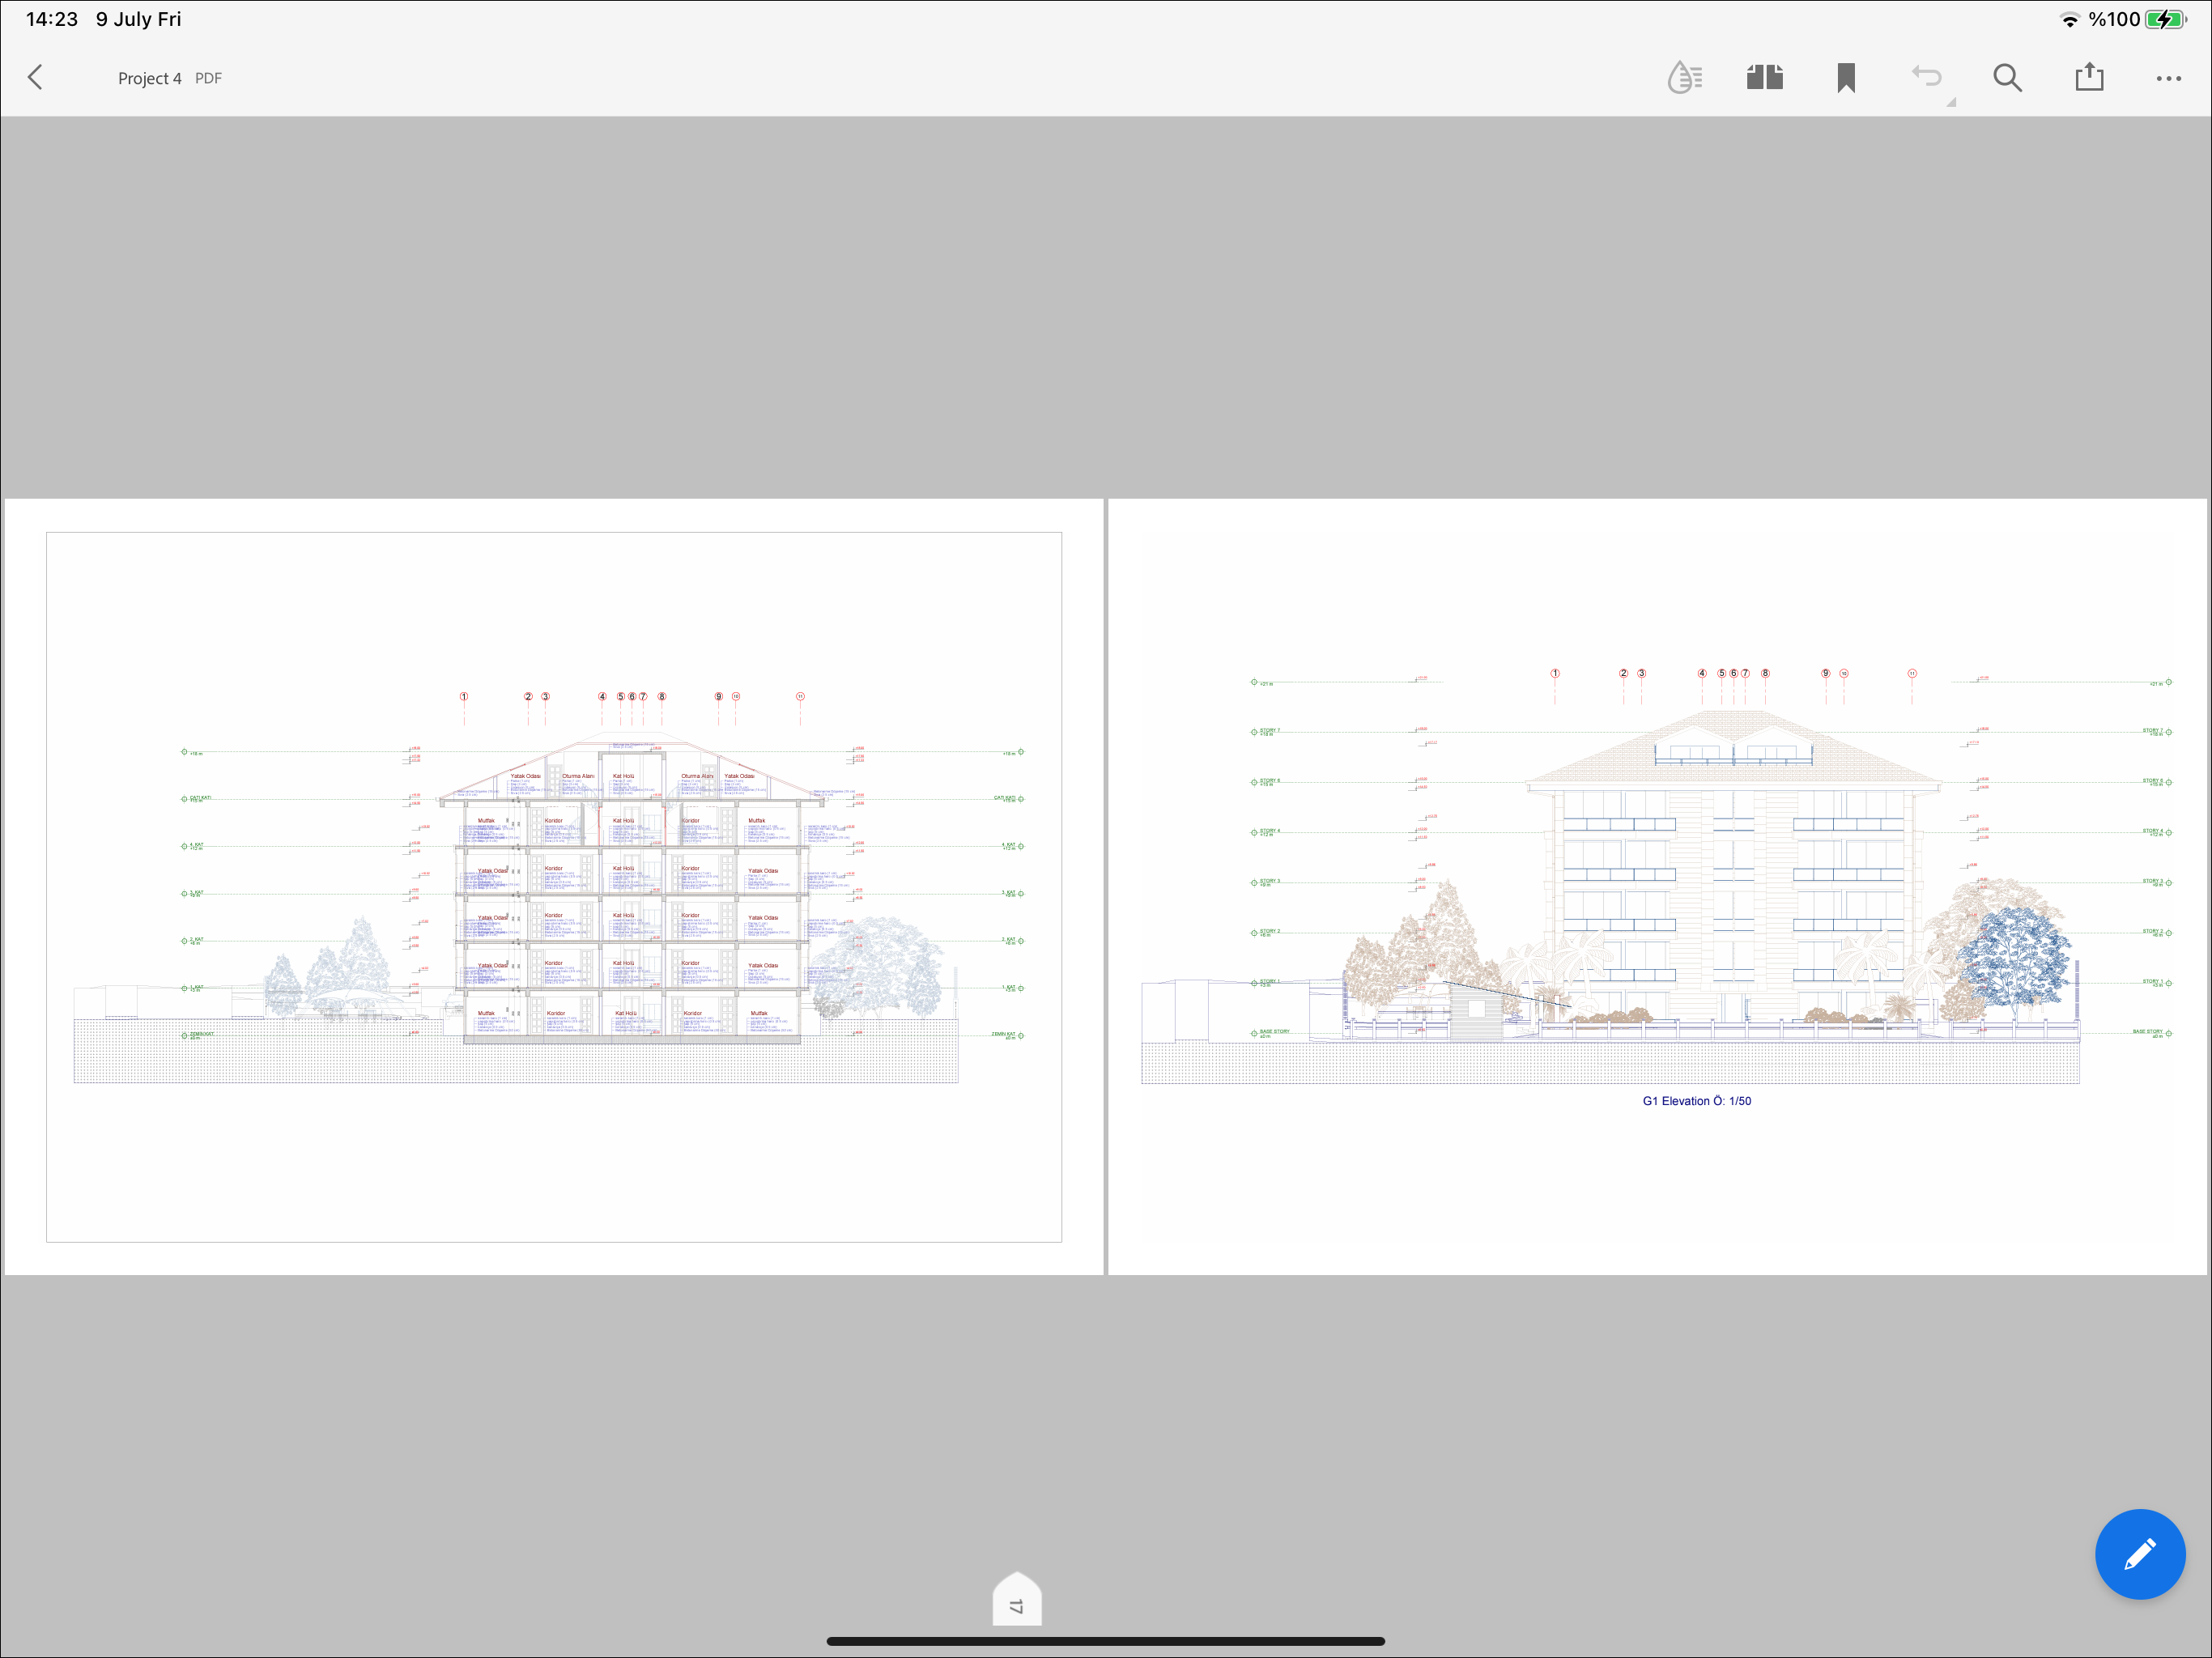Tap the battery indicator in status bar
2212x1658 pixels.
tap(2164, 19)
